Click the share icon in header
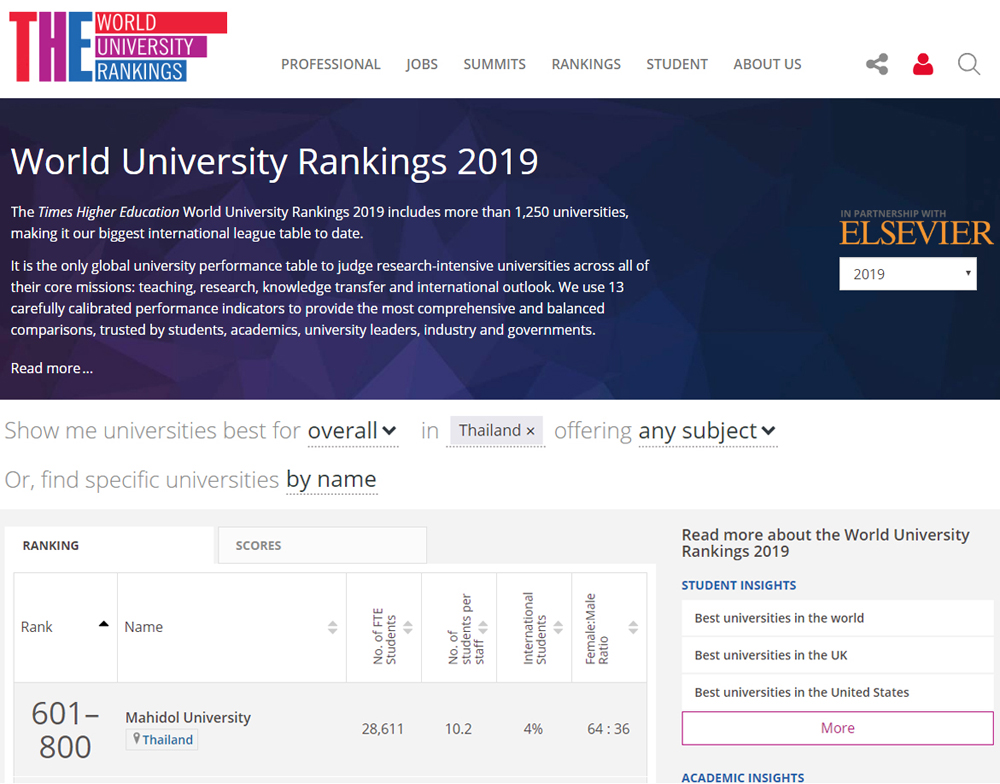Viewport: 1000px width, 784px height. [877, 65]
